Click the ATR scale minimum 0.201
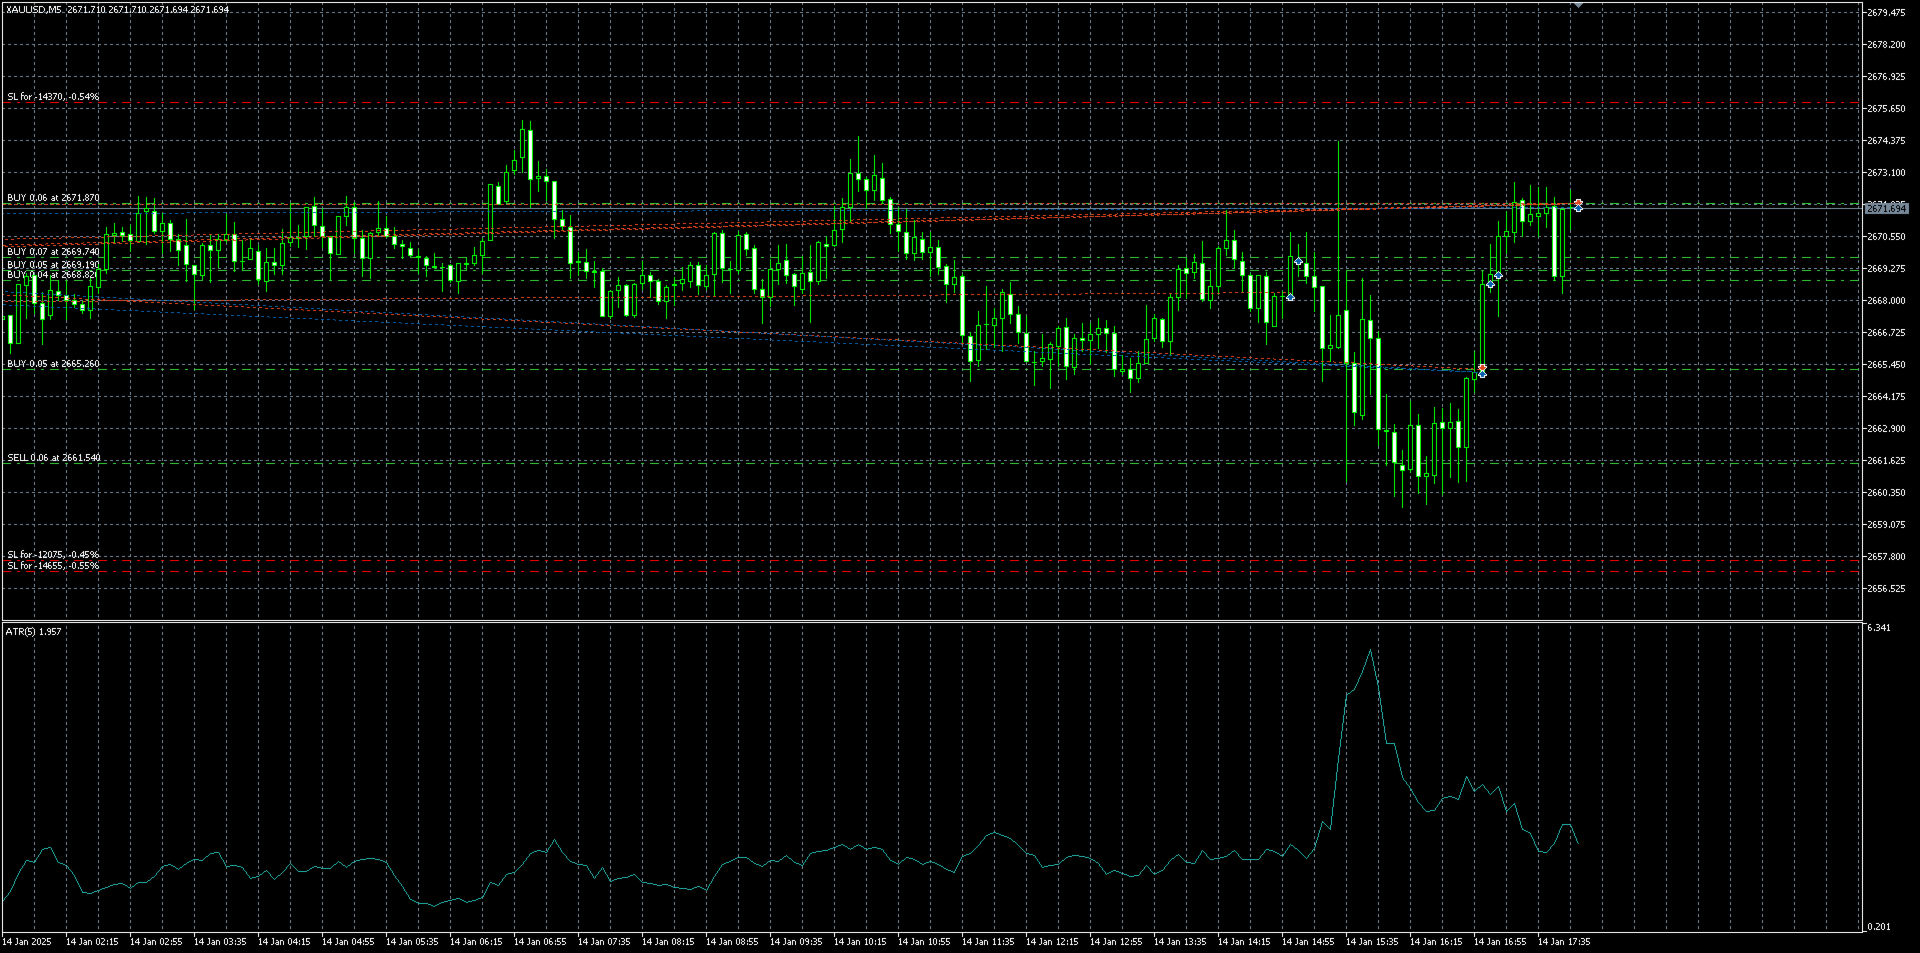 [x=1879, y=927]
